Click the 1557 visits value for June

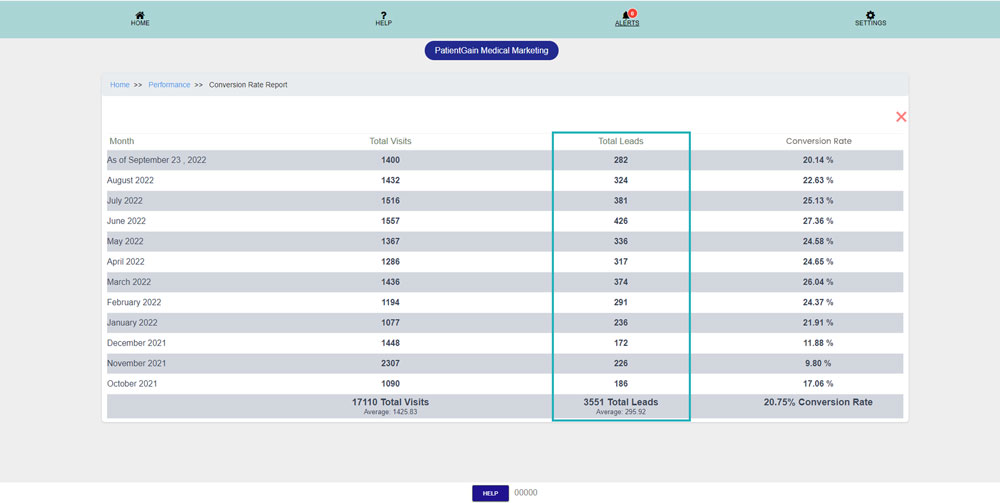(390, 221)
